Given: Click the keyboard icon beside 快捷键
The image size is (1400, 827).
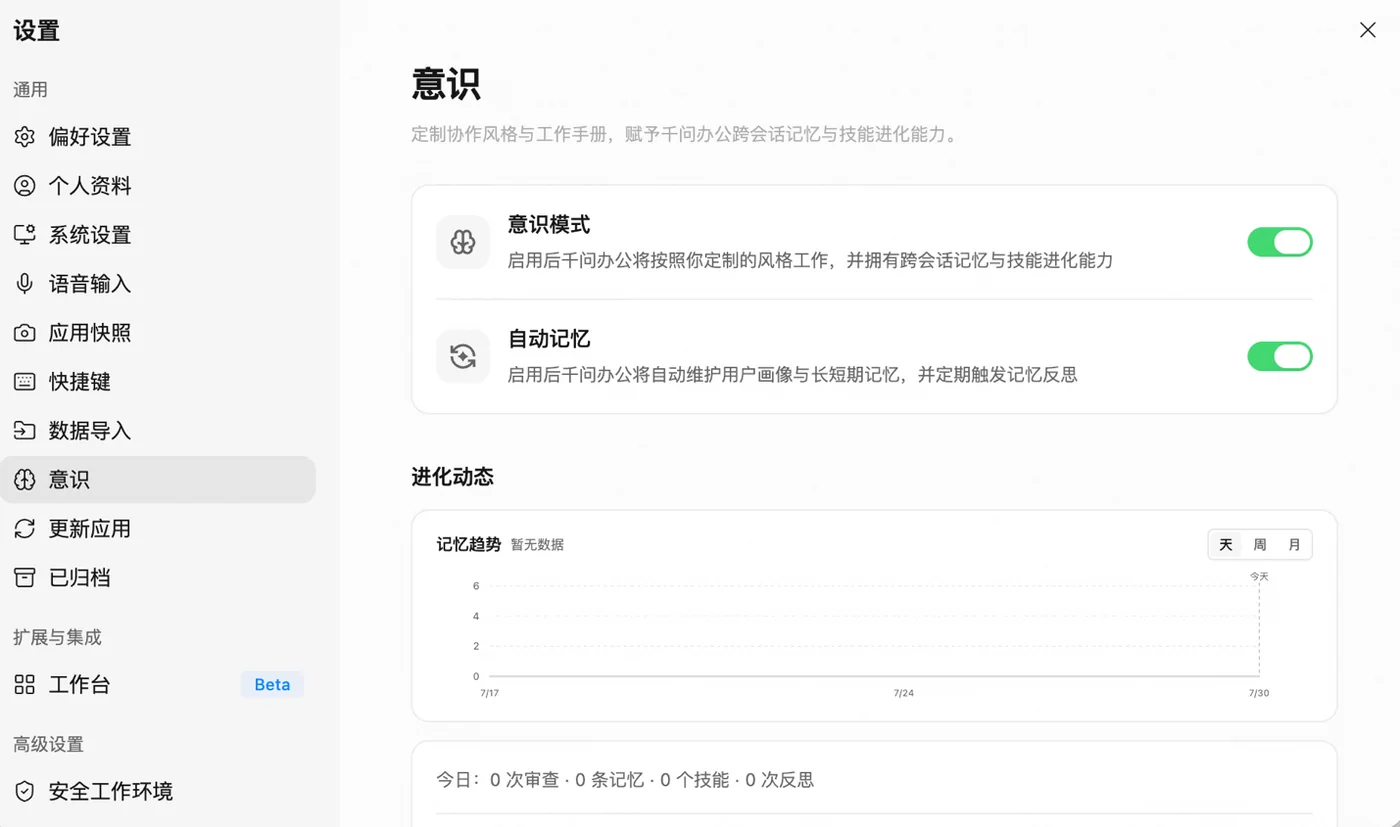Looking at the screenshot, I should (24, 382).
